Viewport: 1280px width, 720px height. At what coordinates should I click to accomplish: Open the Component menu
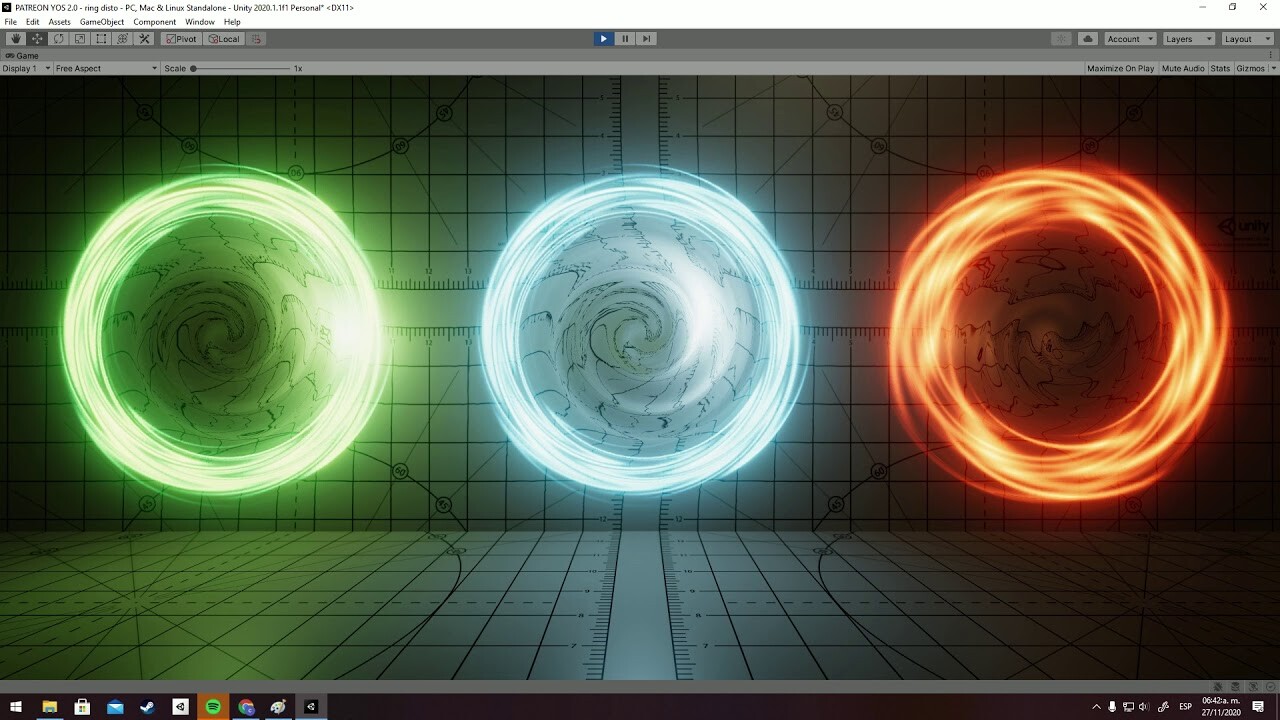(155, 21)
